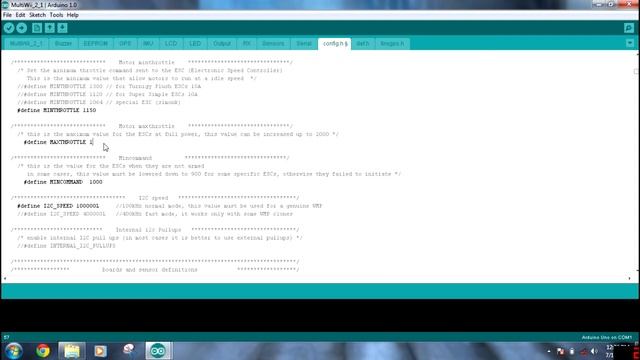Open the File menu

7,15
